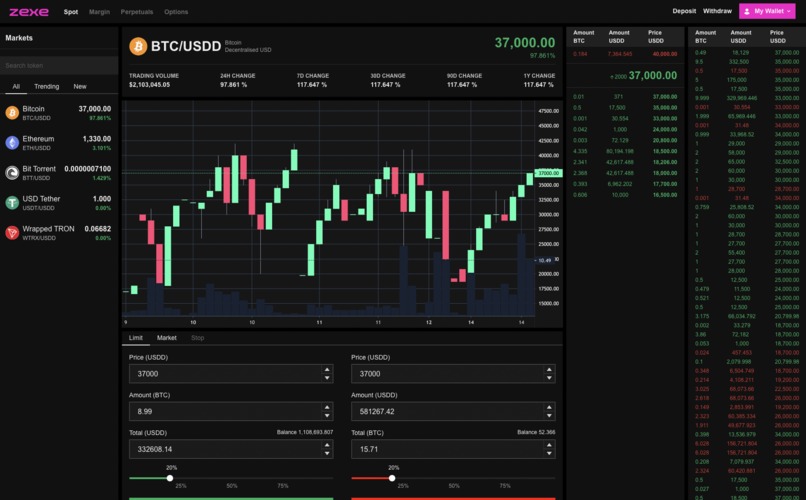
Task: Click the 24H CHANGE 97.861 % value
Action: pos(233,85)
